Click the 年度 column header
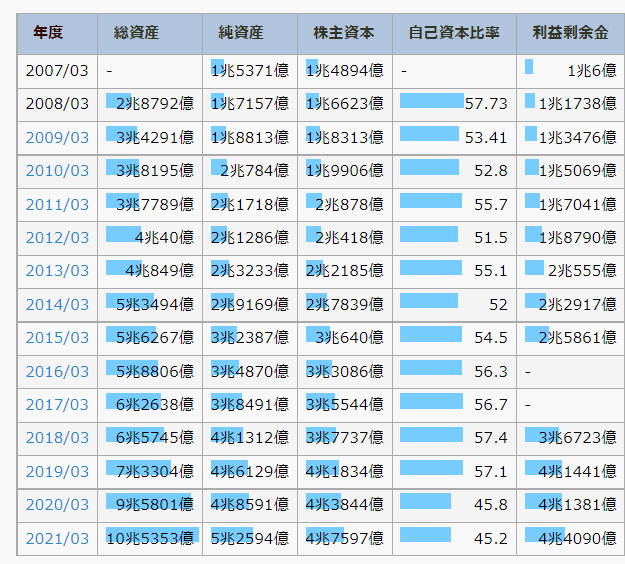The image size is (625, 564). click(x=57, y=34)
